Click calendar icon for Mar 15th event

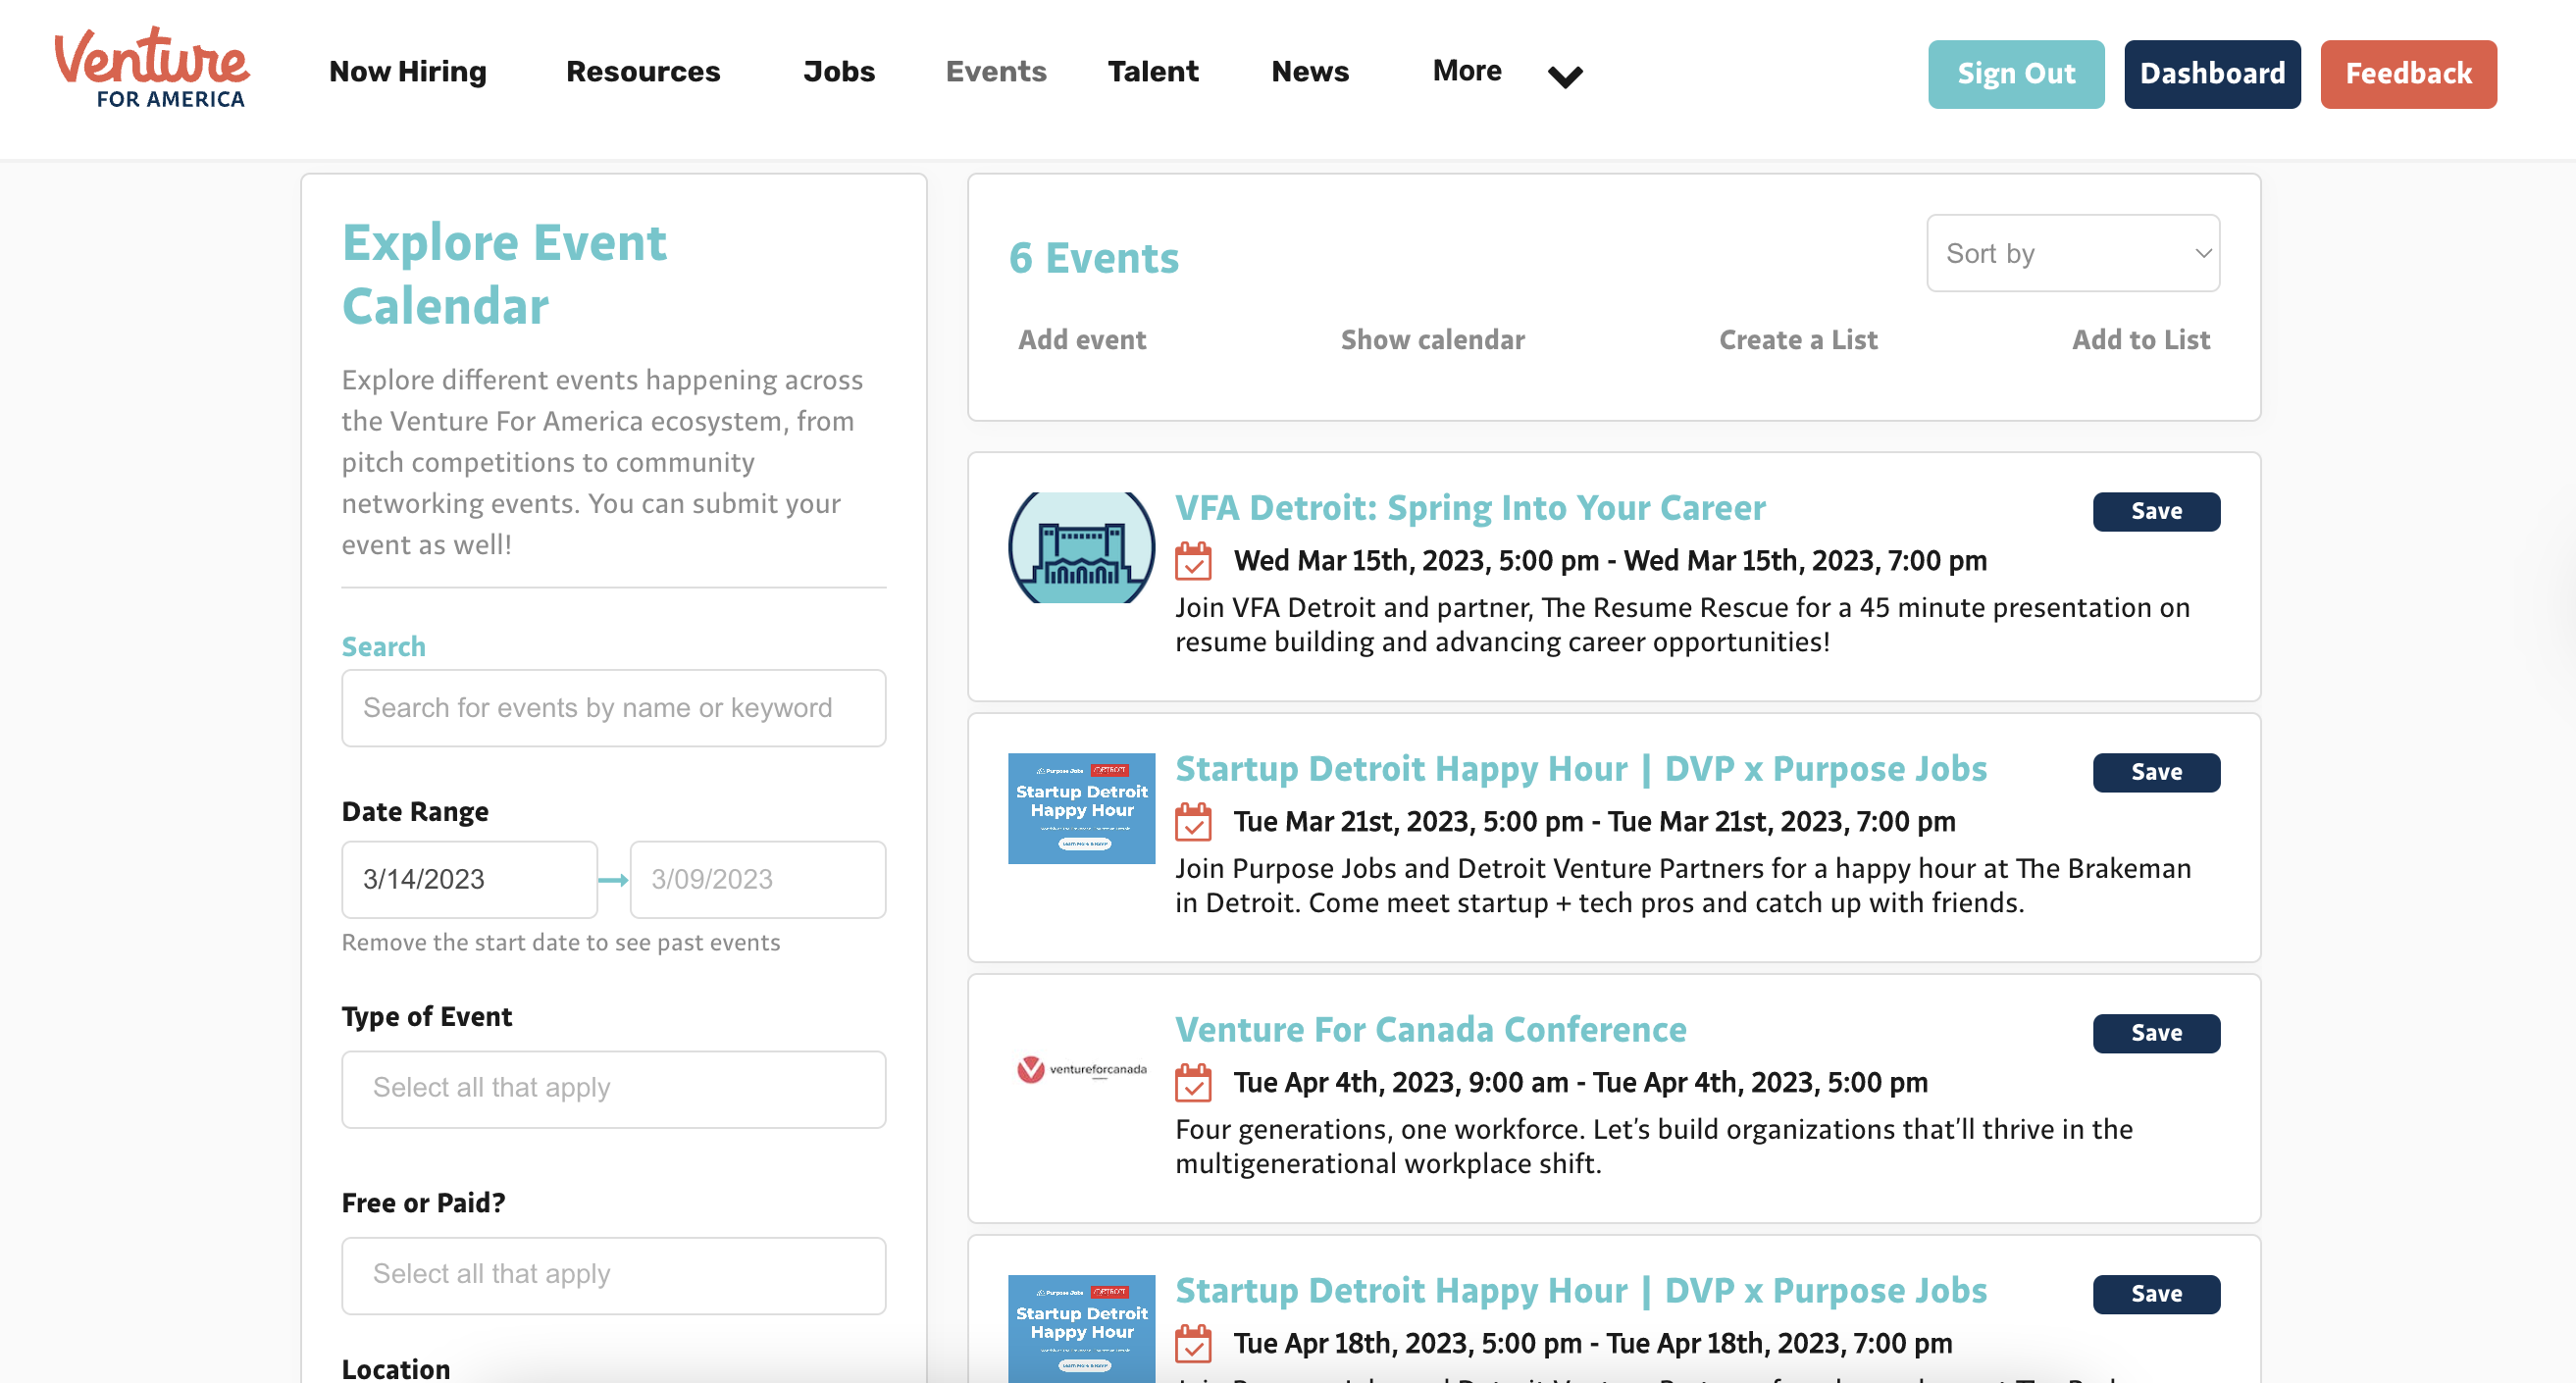pos(1193,561)
